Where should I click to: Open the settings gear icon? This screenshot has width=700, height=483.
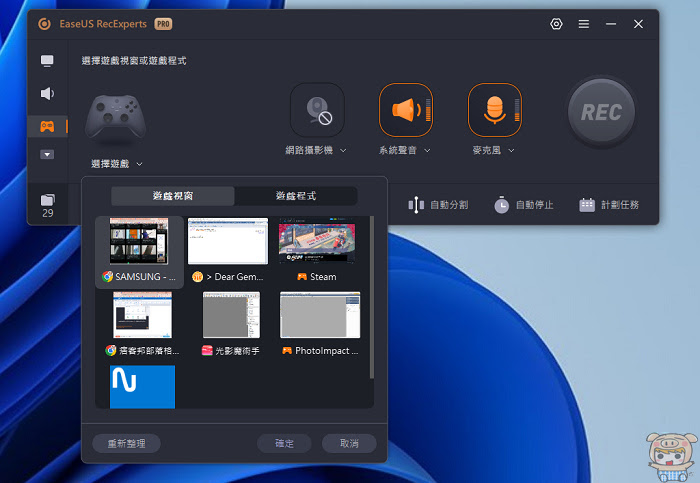pos(556,24)
